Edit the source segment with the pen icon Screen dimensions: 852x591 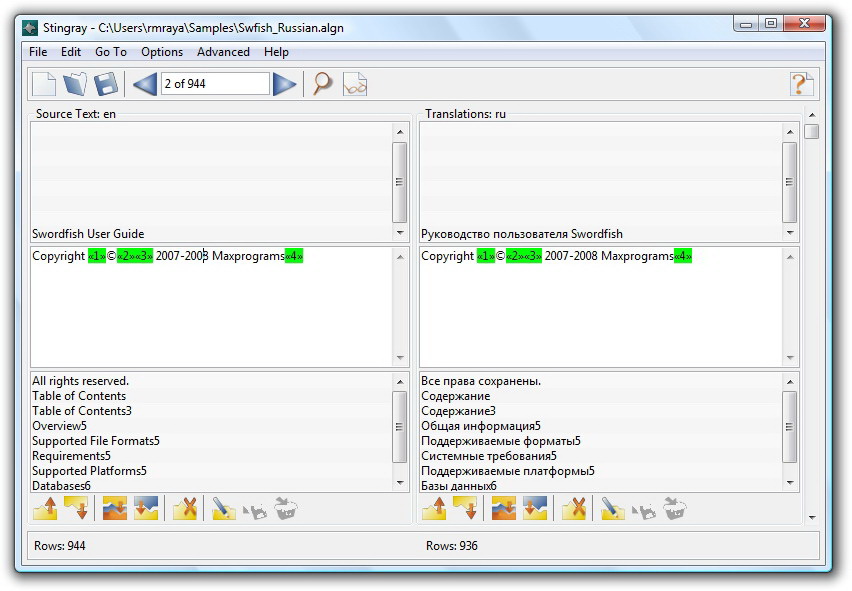click(x=223, y=509)
